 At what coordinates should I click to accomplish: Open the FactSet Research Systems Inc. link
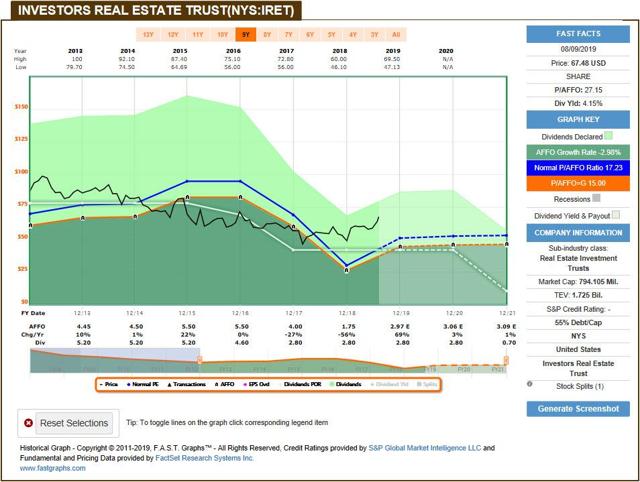[x=204, y=458]
